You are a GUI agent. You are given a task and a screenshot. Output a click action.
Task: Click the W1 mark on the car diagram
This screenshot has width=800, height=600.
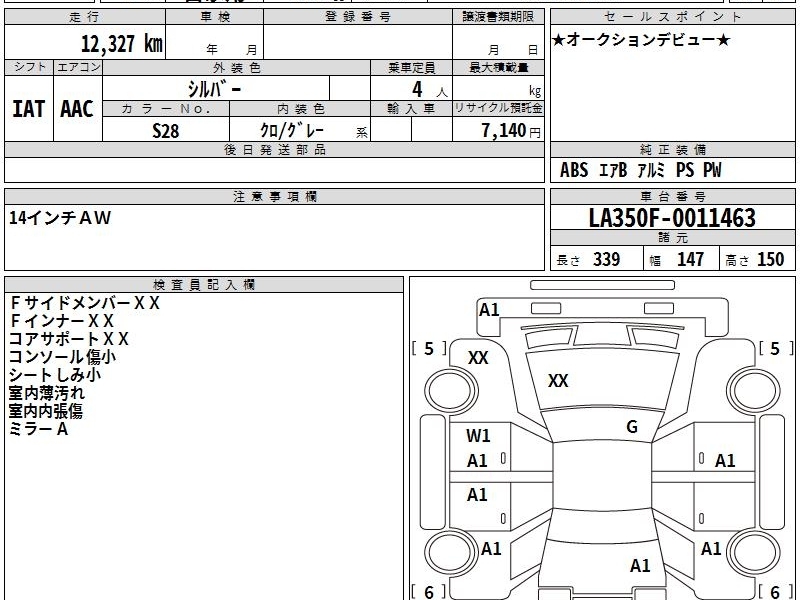478,436
